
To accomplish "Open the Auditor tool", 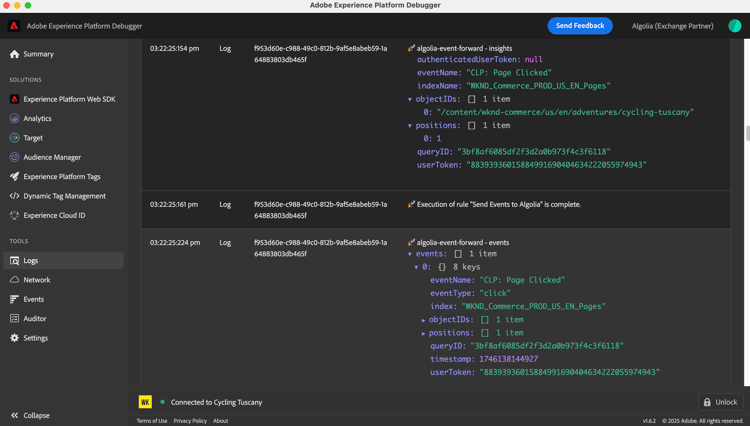I will (x=35, y=318).
